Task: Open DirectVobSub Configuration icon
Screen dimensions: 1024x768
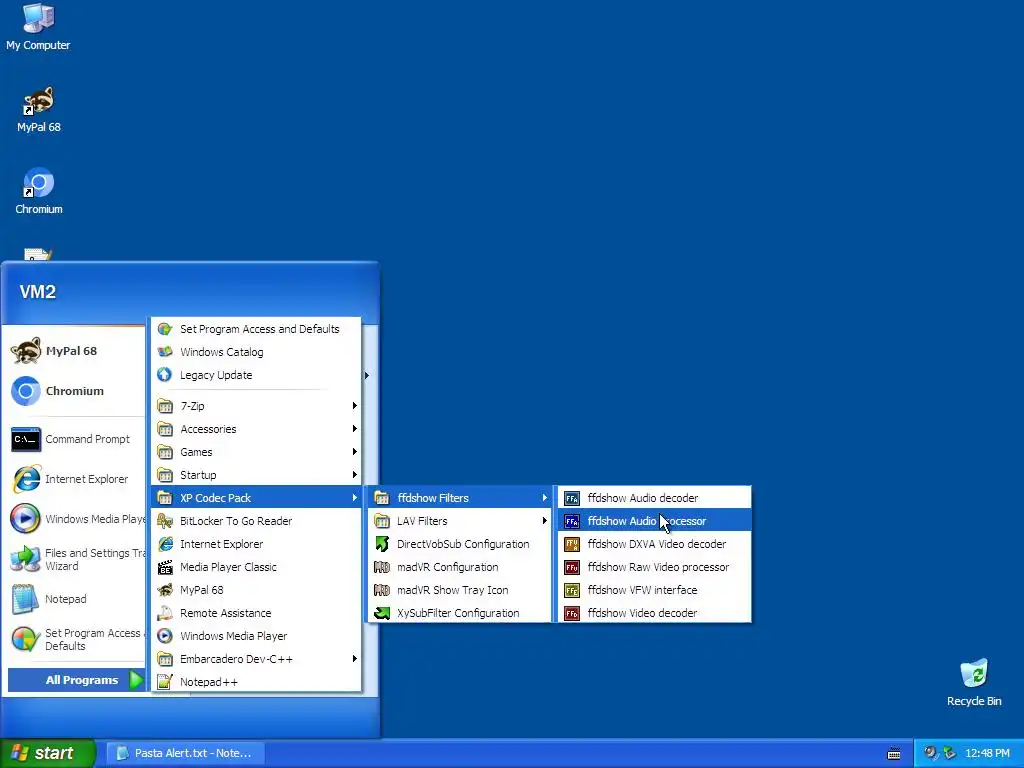Action: [x=382, y=543]
